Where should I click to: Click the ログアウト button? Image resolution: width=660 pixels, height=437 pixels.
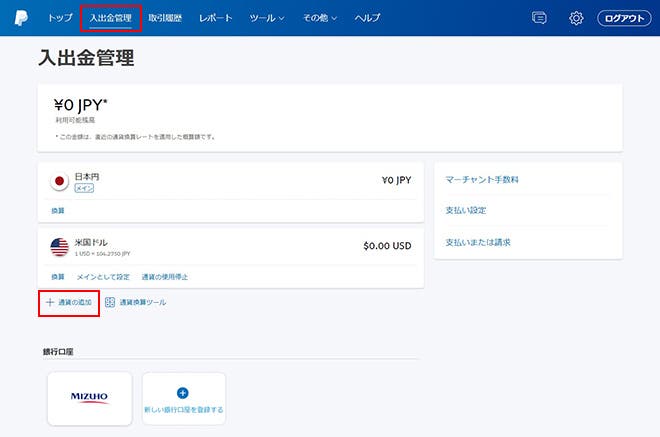click(x=623, y=18)
